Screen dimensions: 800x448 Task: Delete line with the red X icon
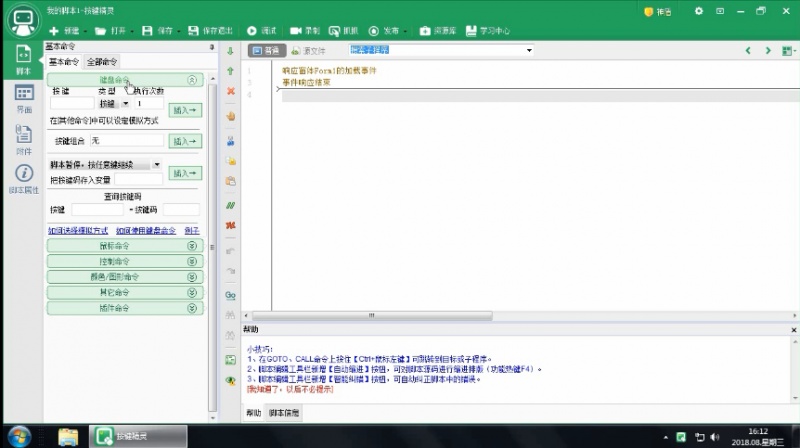tap(231, 91)
